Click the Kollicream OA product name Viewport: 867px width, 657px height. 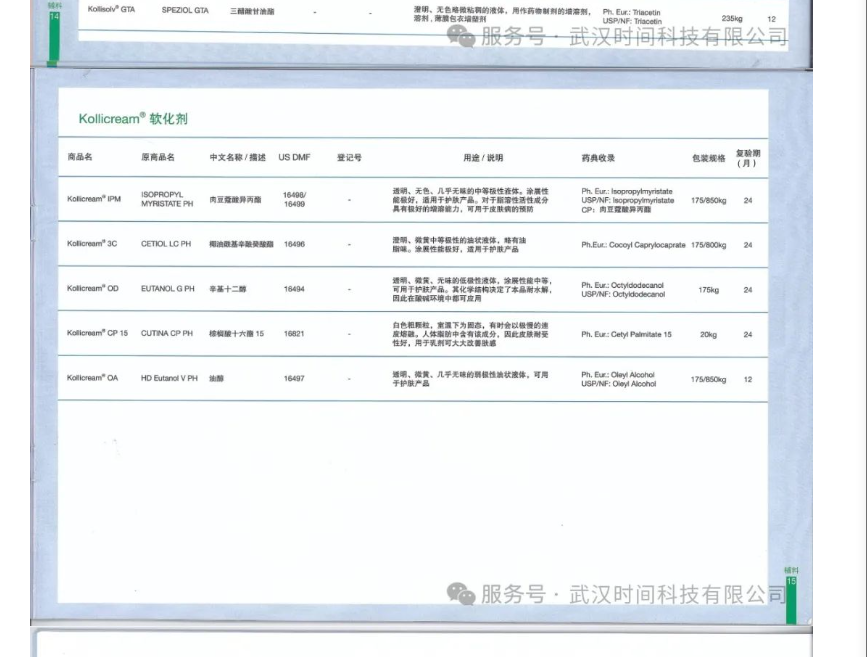coord(92,378)
